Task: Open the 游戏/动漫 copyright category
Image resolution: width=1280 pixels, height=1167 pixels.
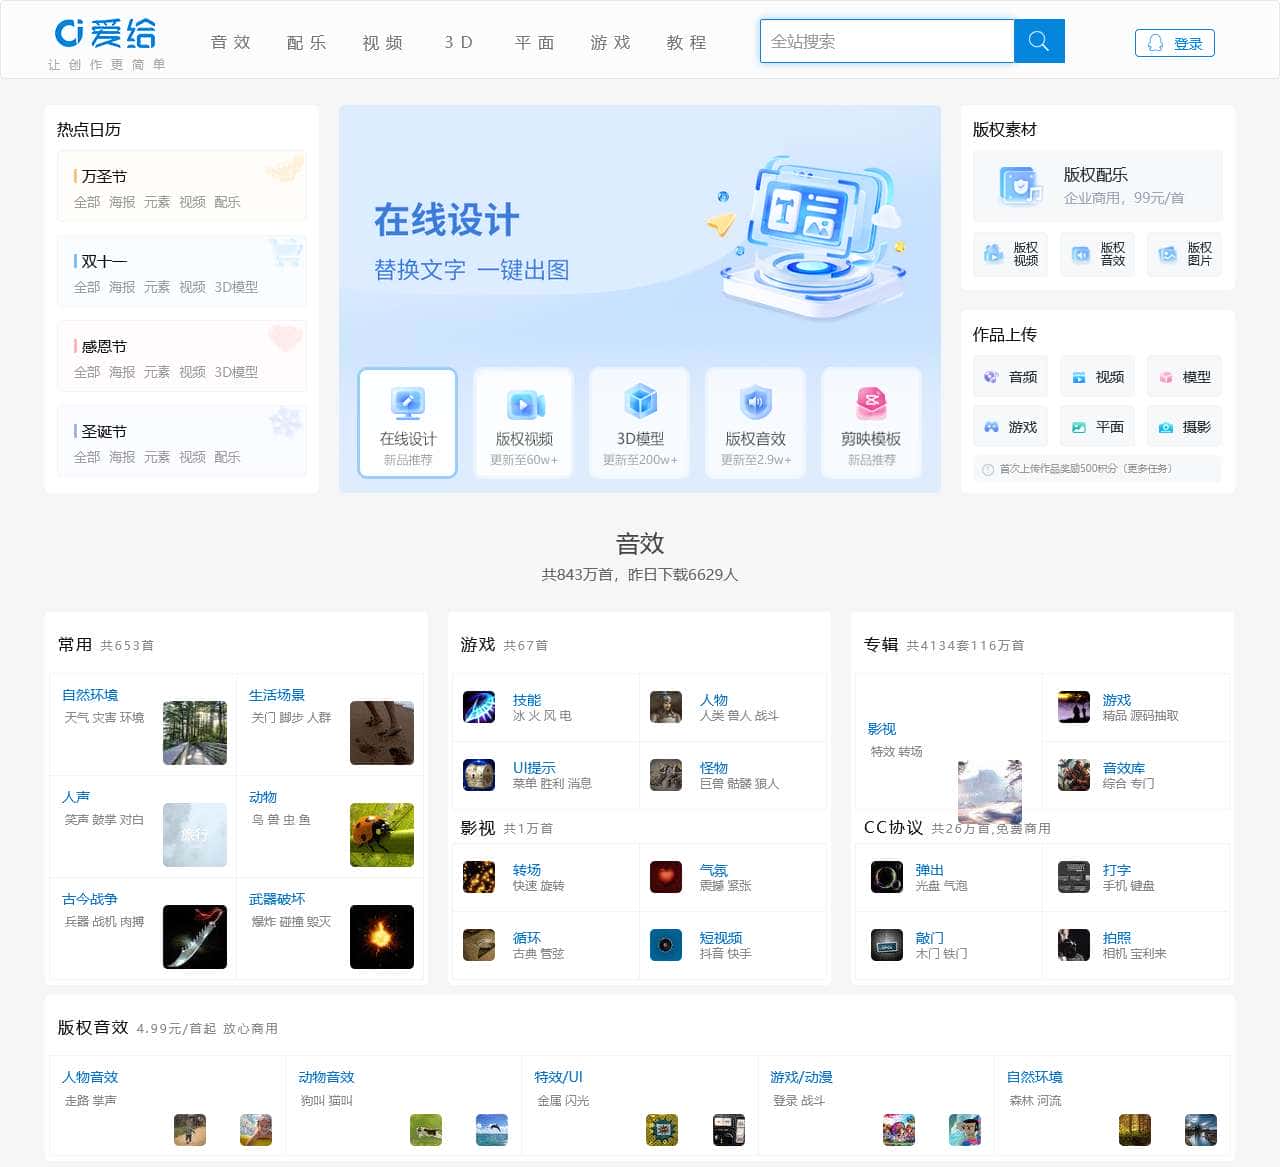Action: (801, 1077)
